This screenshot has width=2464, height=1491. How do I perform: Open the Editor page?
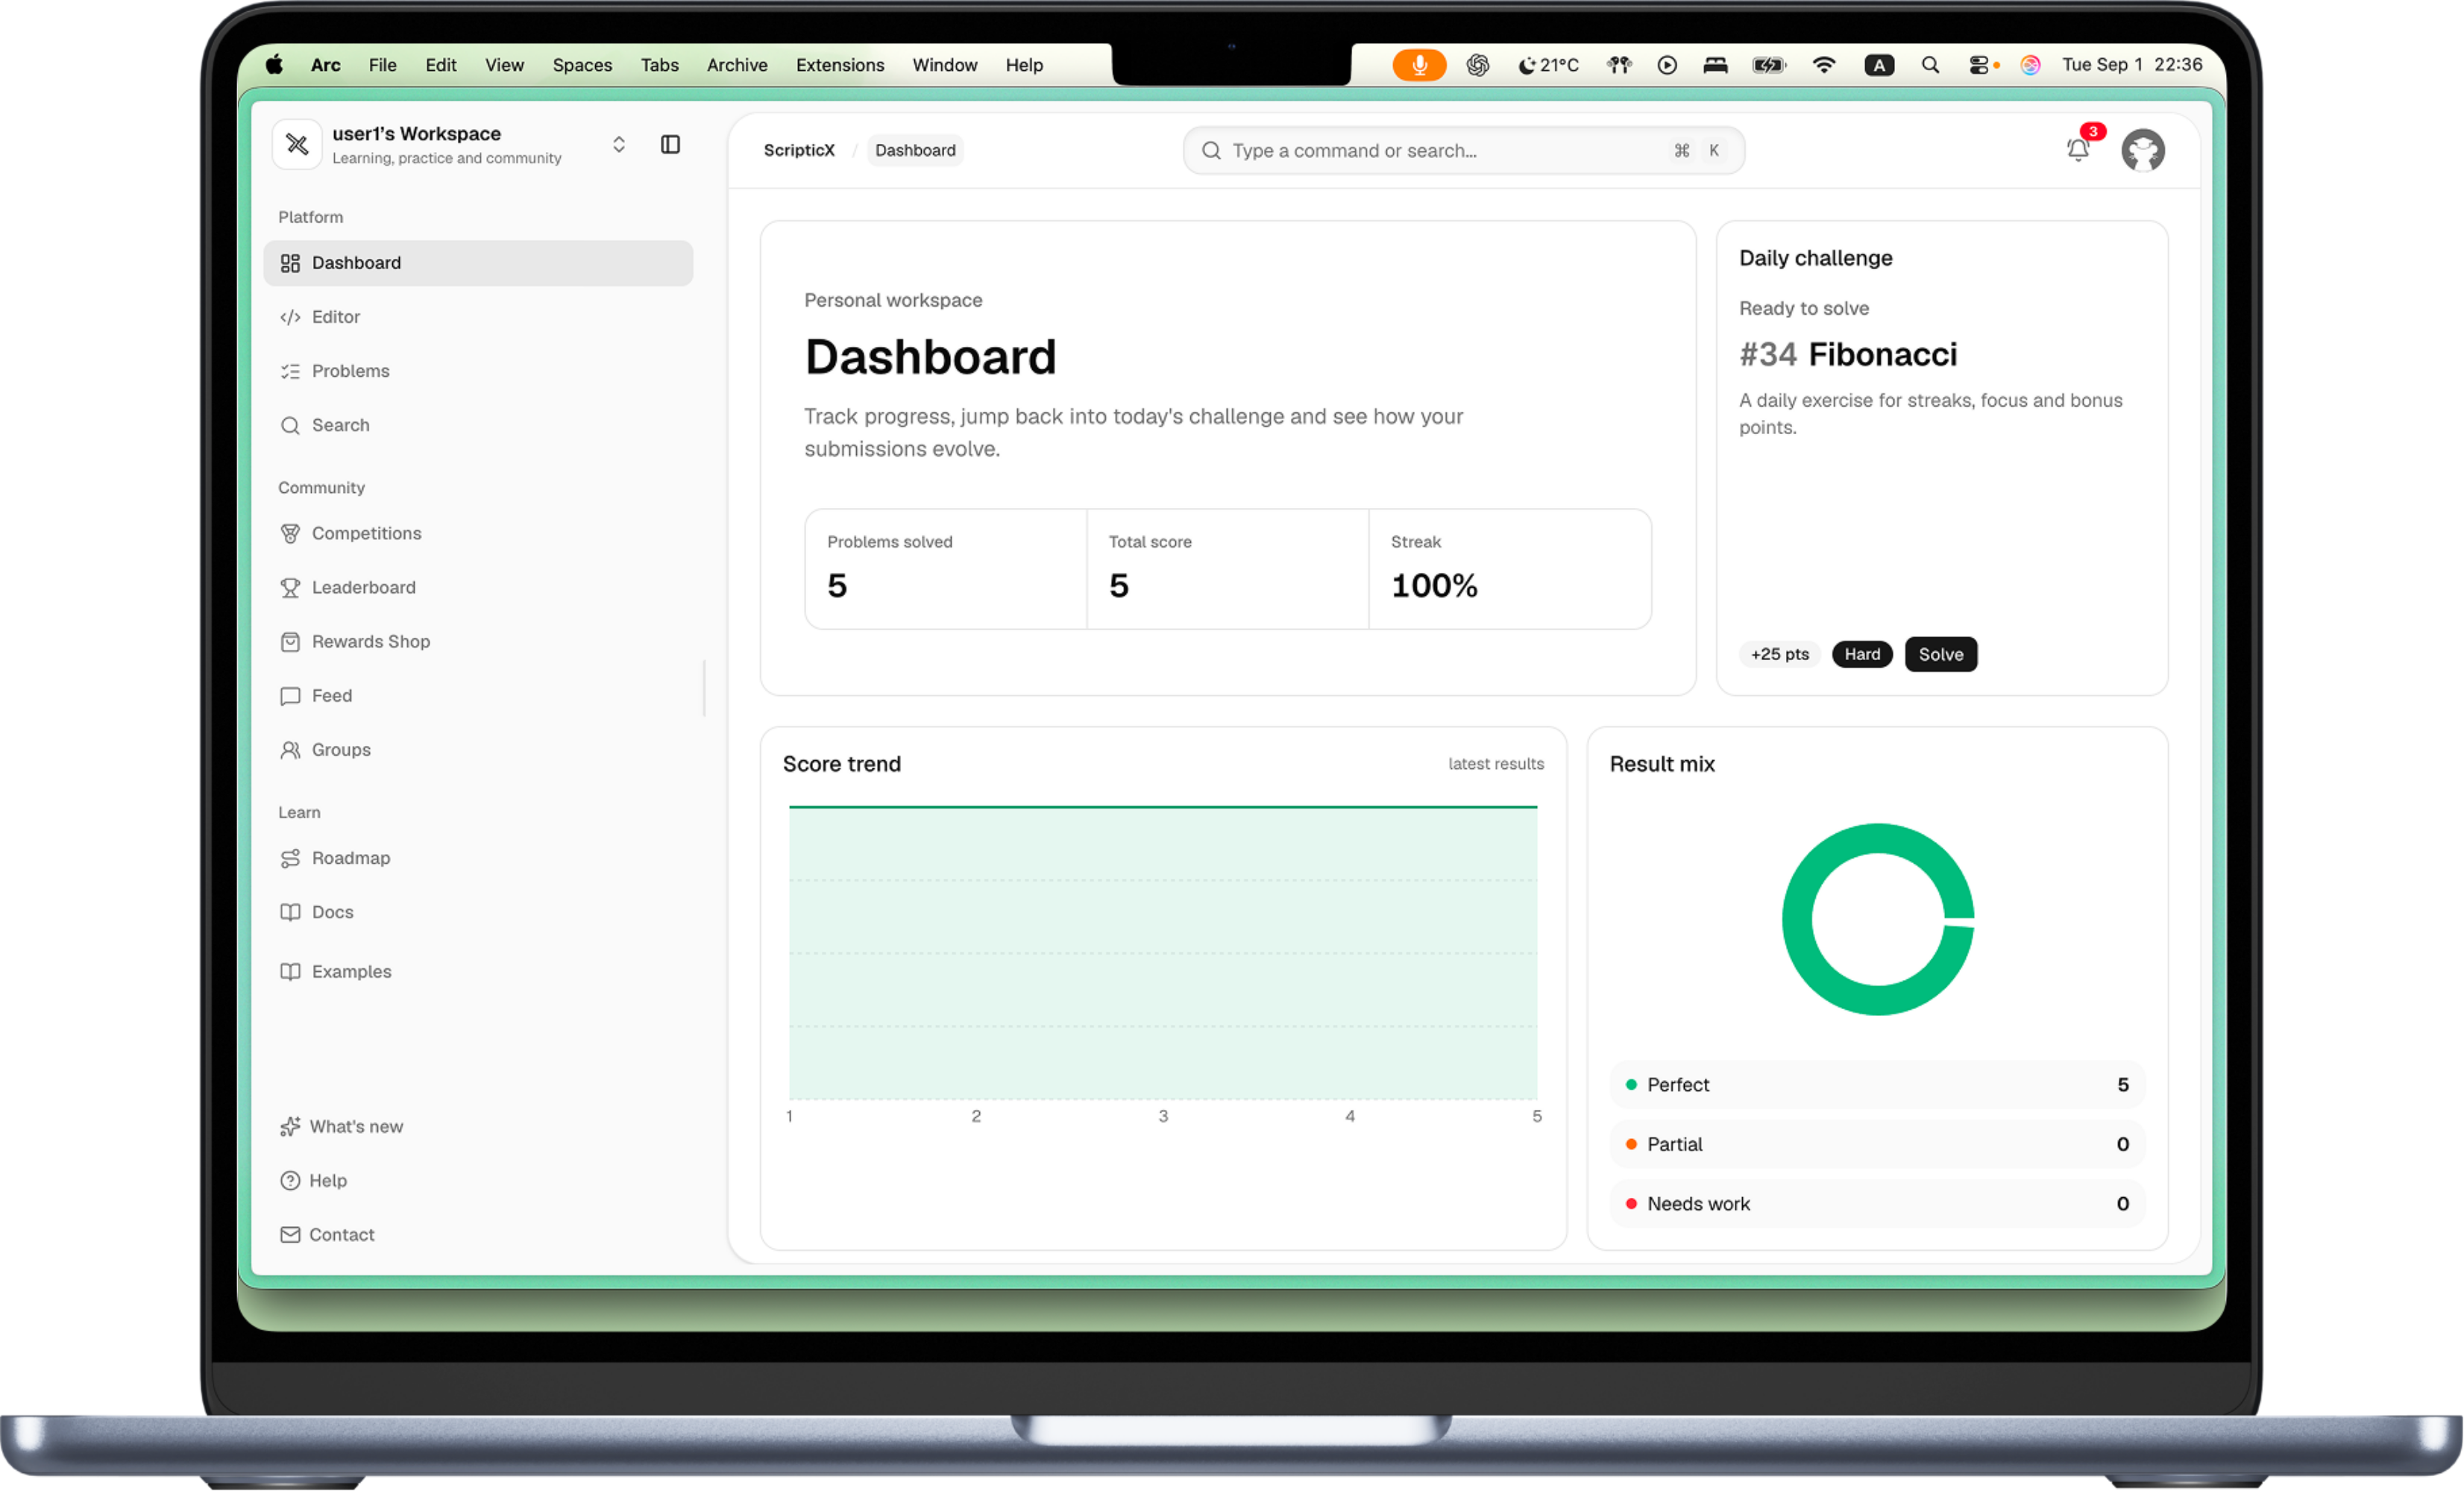tap(478, 317)
